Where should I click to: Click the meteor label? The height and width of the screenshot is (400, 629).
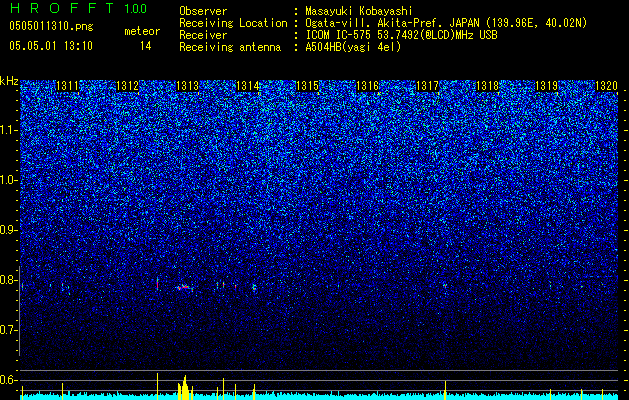point(142,31)
